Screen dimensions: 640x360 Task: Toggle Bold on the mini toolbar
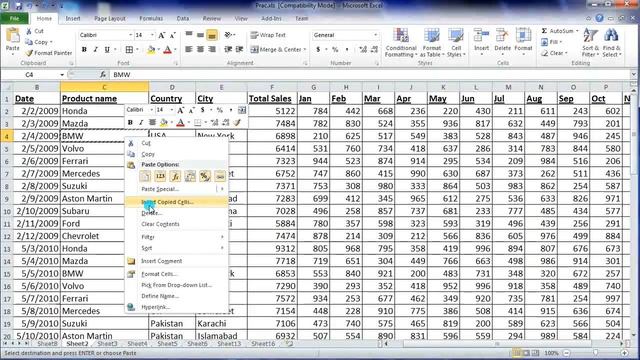tap(130, 122)
